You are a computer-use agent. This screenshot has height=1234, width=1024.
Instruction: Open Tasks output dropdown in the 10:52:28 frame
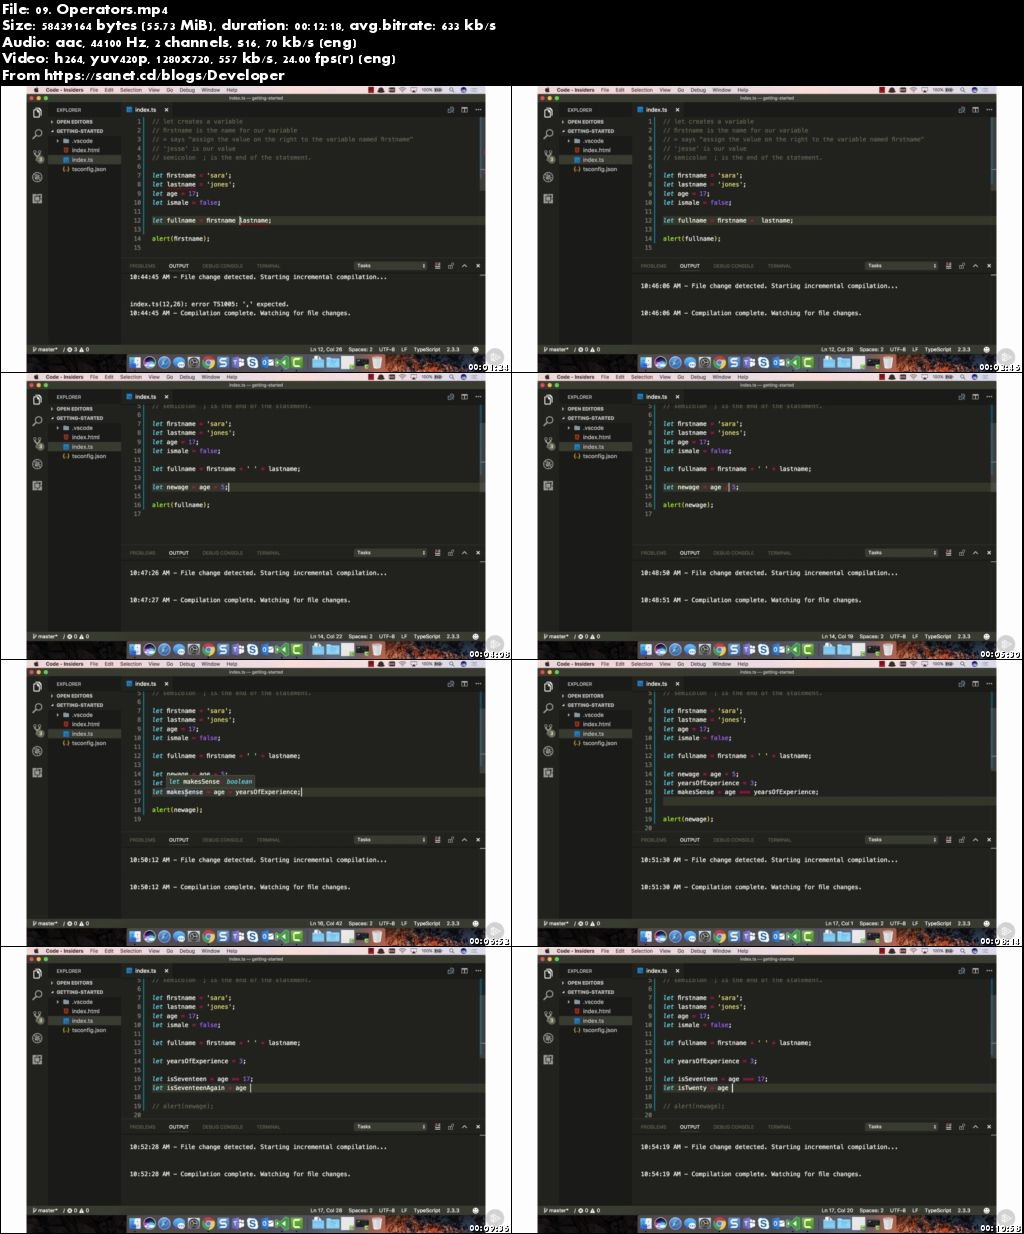point(390,1126)
